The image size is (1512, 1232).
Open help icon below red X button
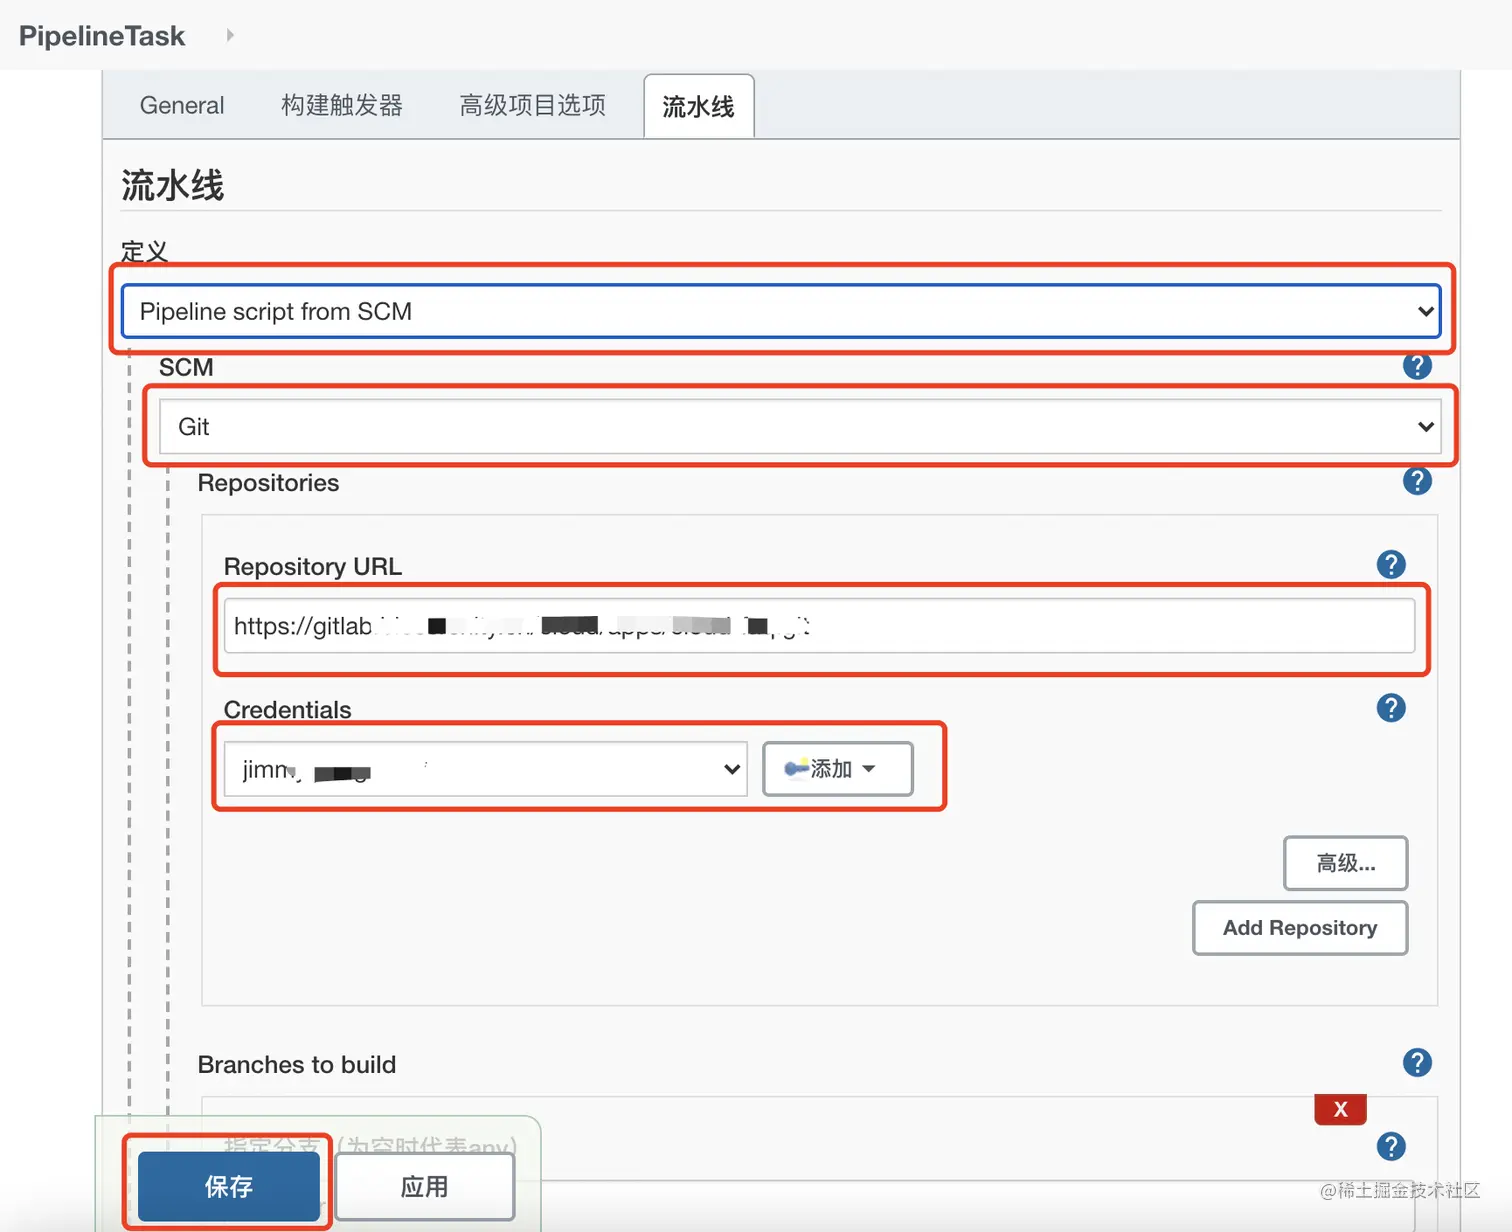(x=1391, y=1146)
